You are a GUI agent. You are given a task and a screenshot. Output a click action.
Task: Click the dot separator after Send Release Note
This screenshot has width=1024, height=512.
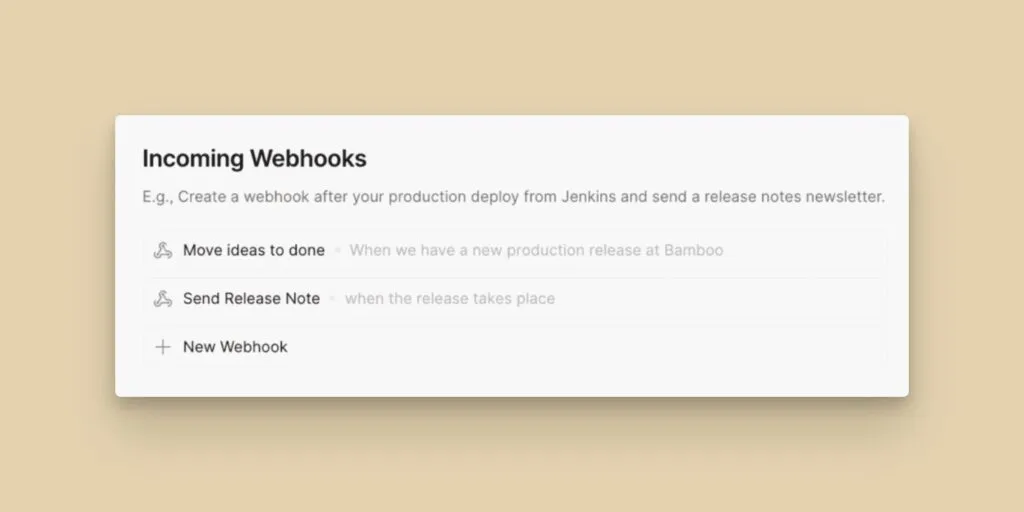pos(333,298)
